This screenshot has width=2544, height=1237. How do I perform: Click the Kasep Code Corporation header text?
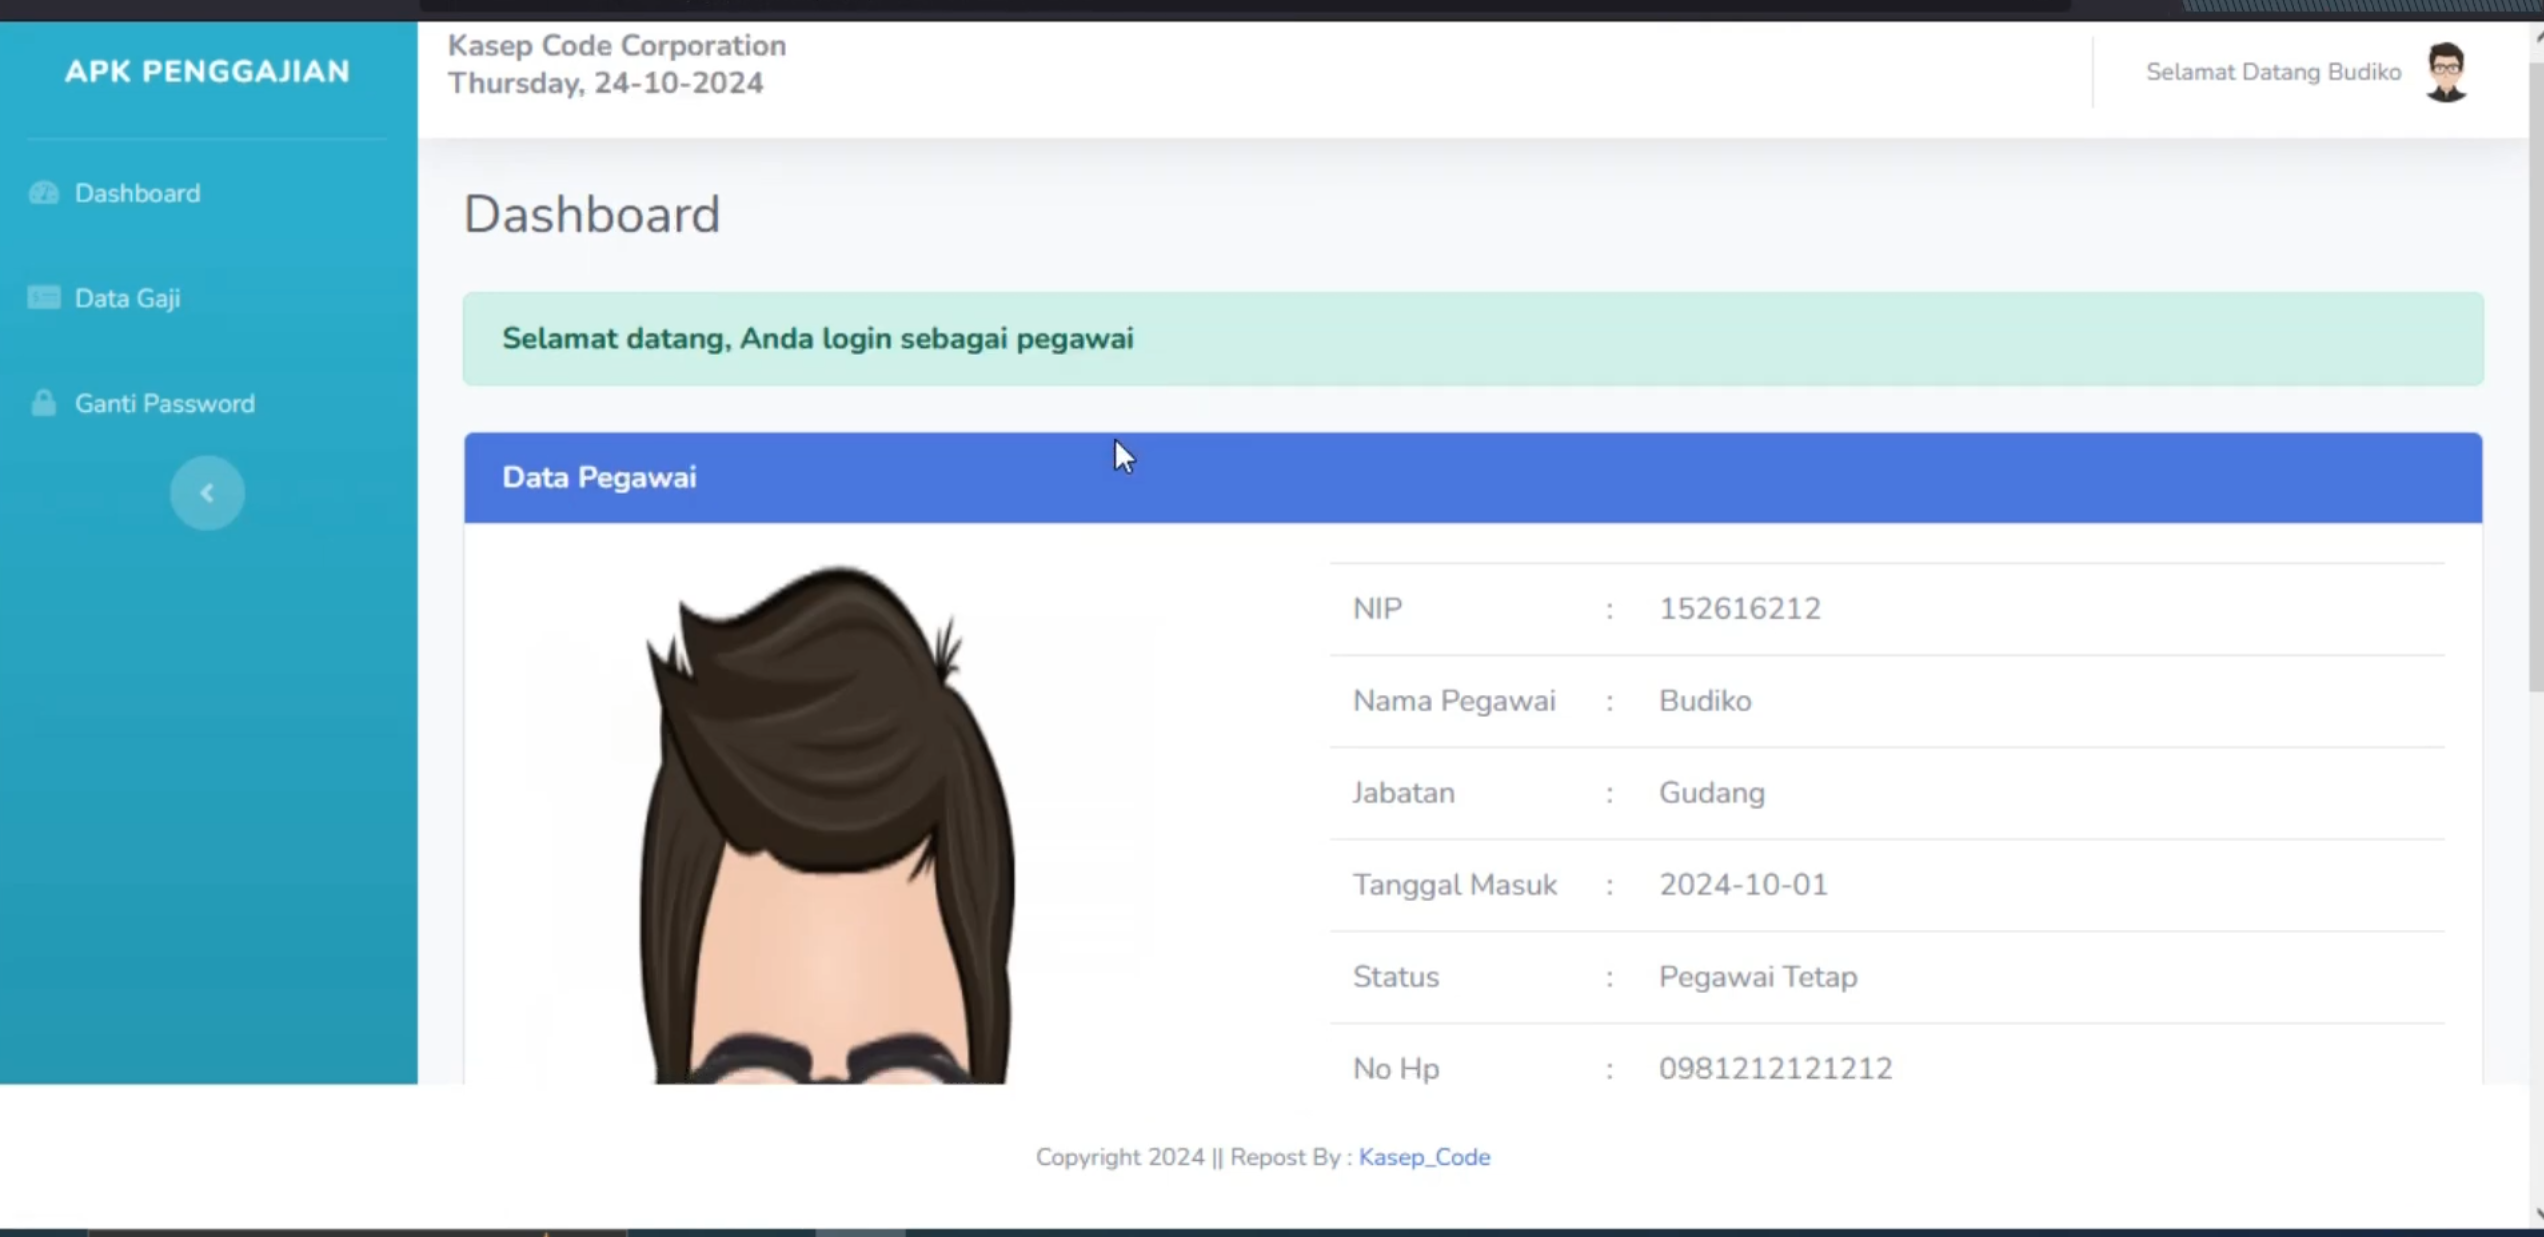(x=617, y=46)
